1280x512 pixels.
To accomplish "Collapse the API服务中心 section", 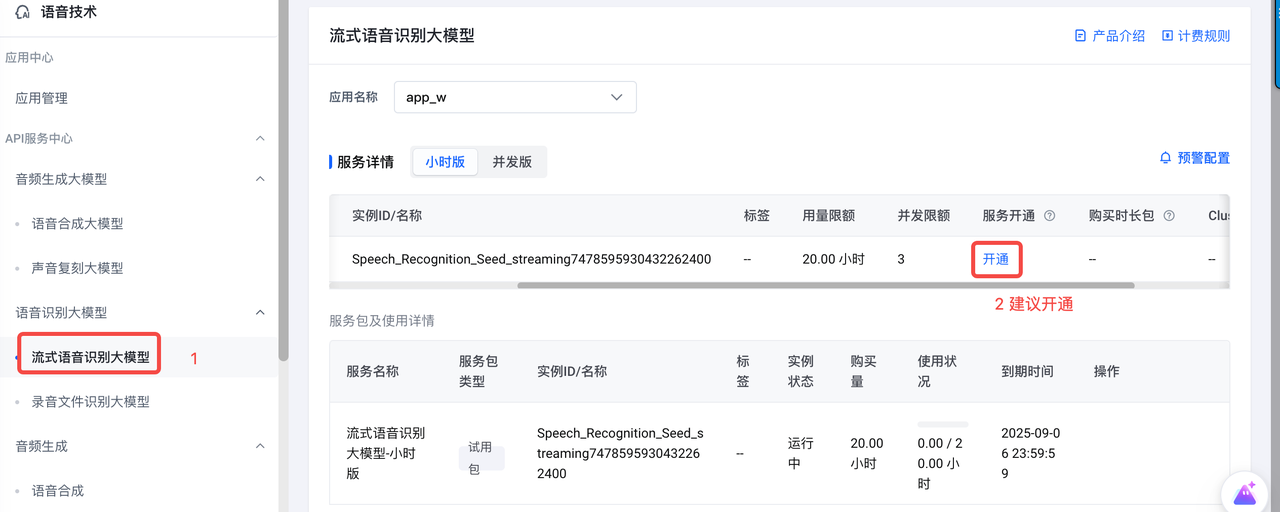I will [260, 138].
